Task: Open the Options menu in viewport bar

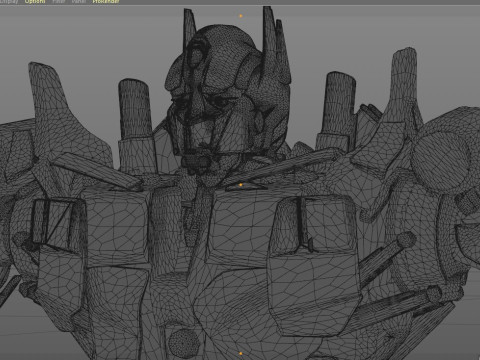Action: tap(35, 1)
